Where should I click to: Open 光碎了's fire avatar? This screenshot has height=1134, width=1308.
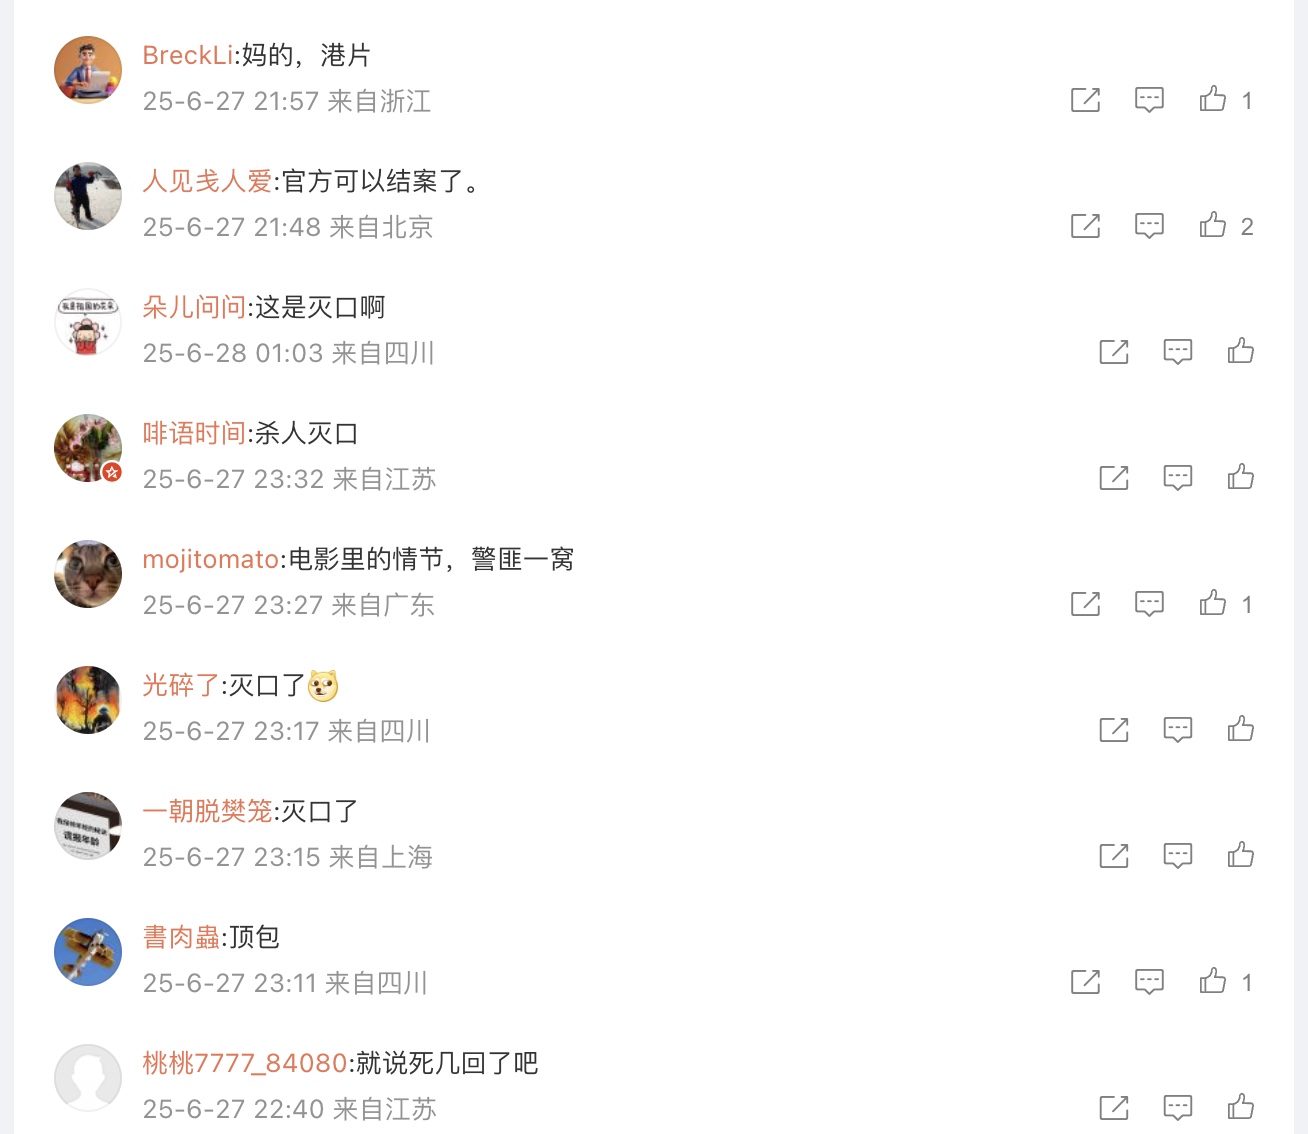click(x=88, y=700)
